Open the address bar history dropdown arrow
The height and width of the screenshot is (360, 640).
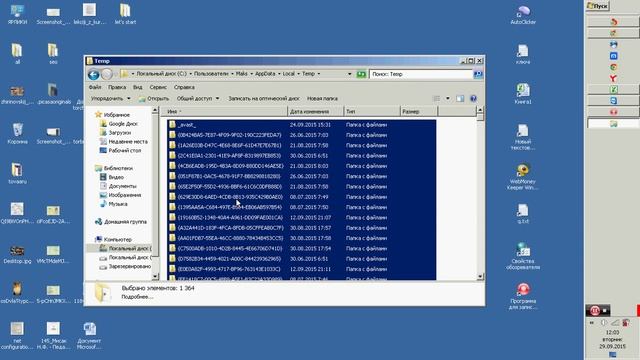click(x=349, y=74)
